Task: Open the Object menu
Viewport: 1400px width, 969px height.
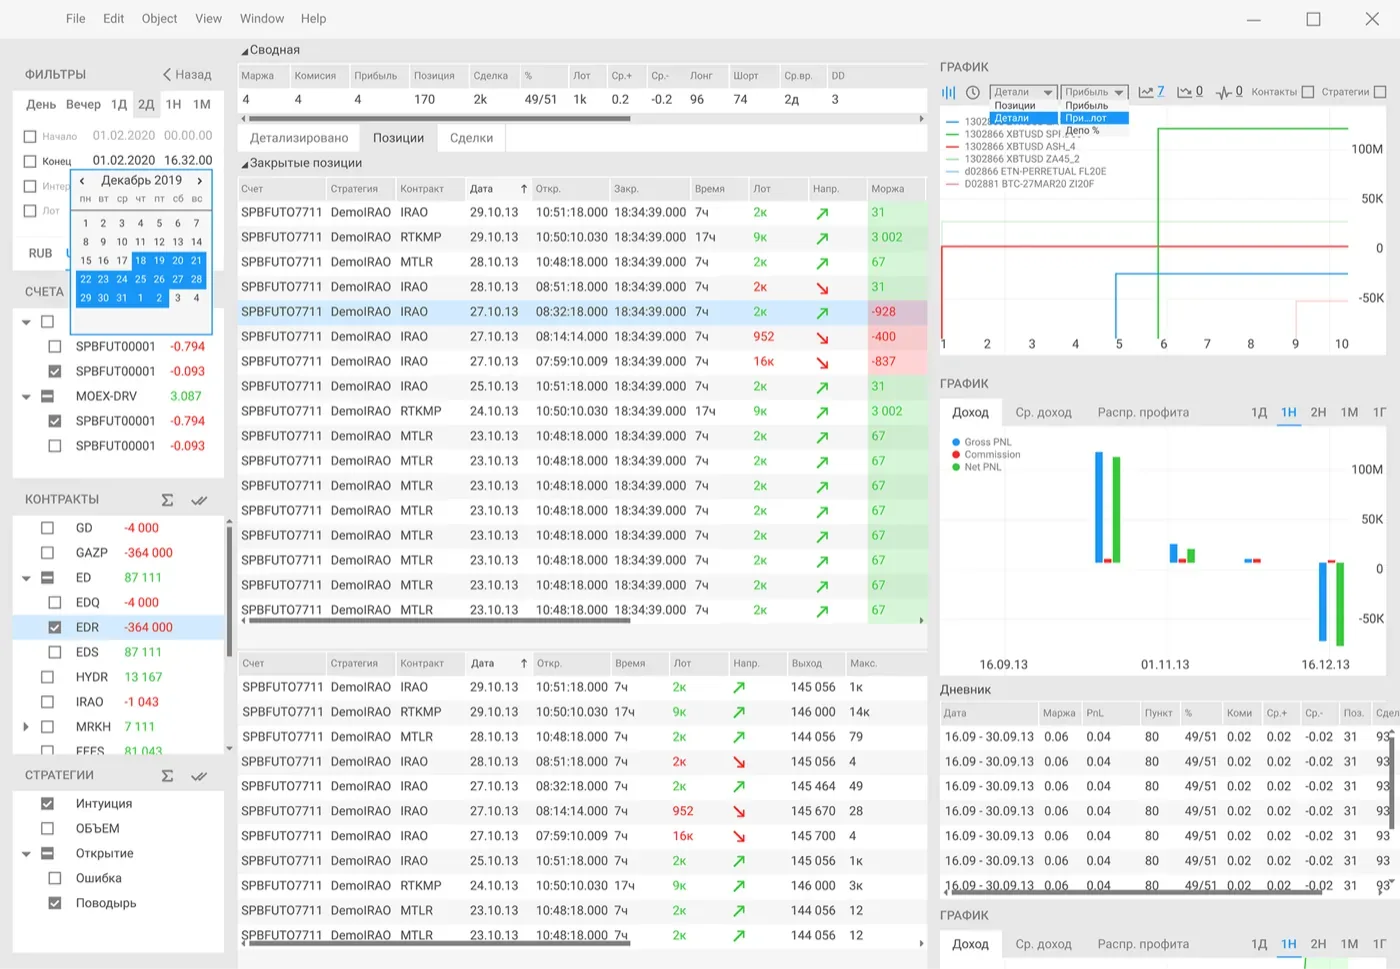Action: tap(159, 19)
